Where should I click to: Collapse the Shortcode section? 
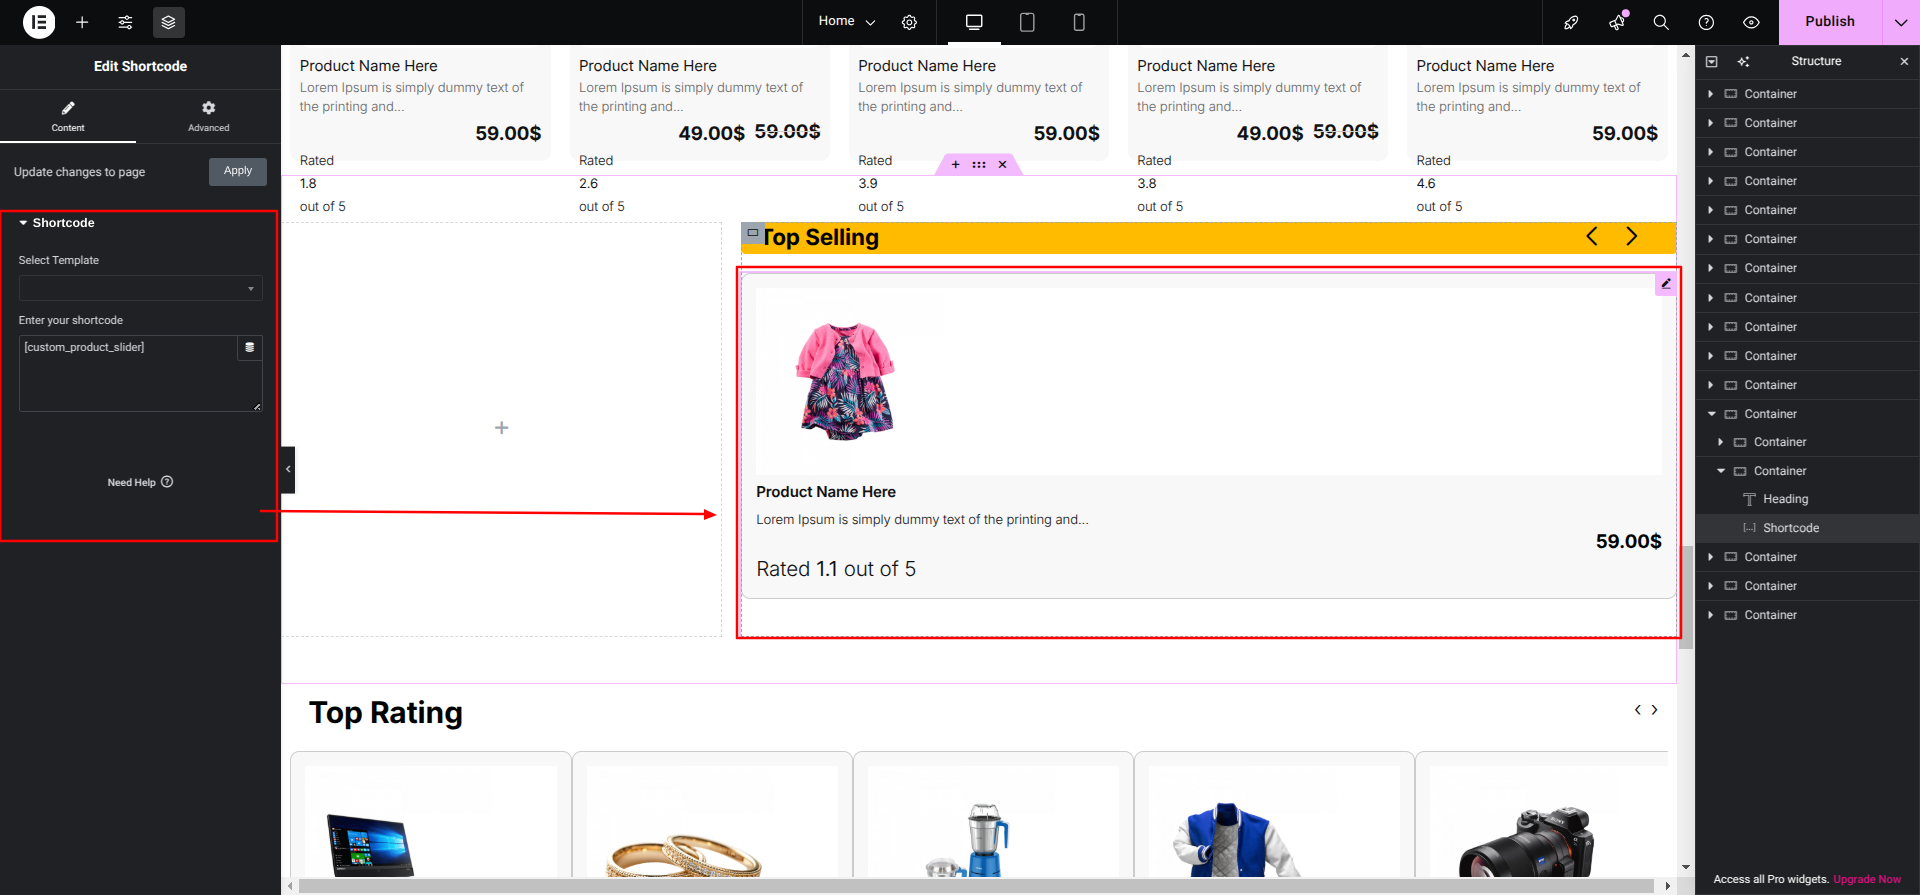[57, 223]
